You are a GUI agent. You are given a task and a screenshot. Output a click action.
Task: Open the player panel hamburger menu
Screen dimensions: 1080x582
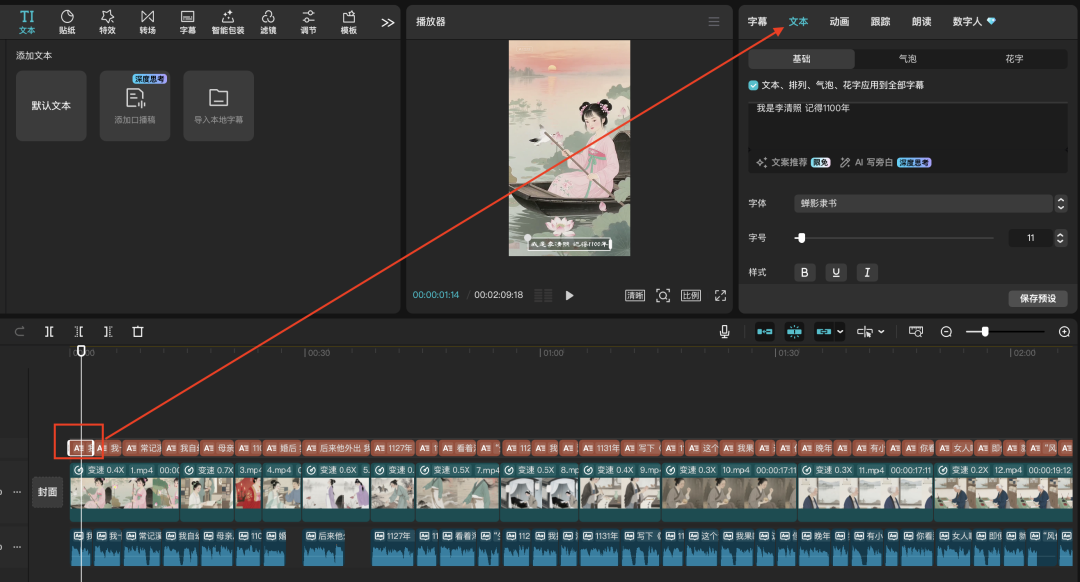713,22
